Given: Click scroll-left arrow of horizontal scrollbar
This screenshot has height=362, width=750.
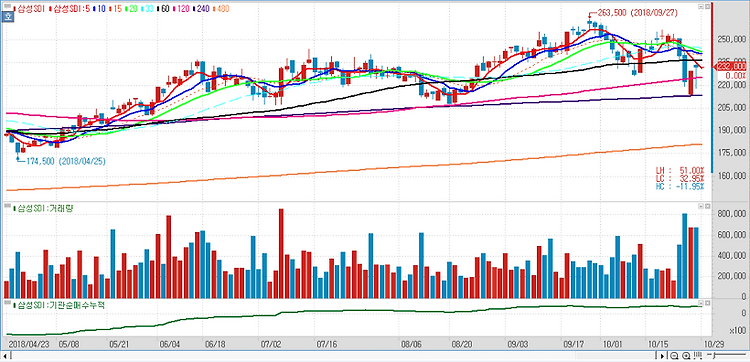Looking at the screenshot, I should (x=4, y=355).
